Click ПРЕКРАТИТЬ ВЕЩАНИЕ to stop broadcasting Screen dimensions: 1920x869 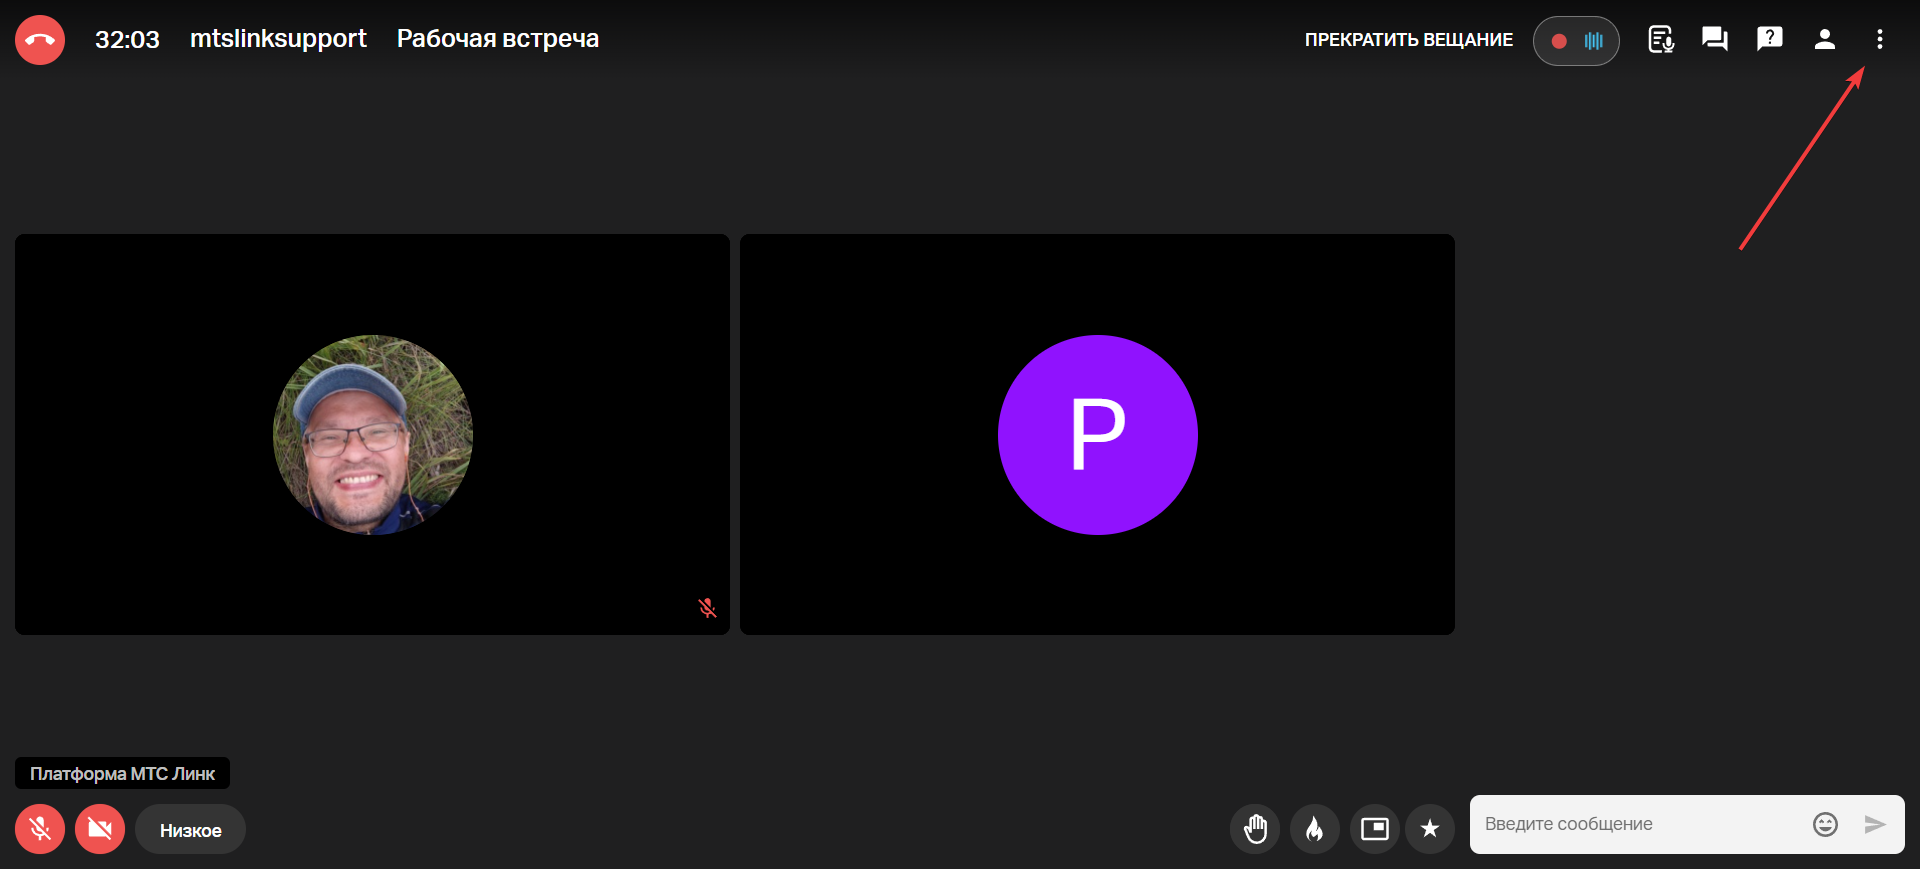click(1408, 40)
